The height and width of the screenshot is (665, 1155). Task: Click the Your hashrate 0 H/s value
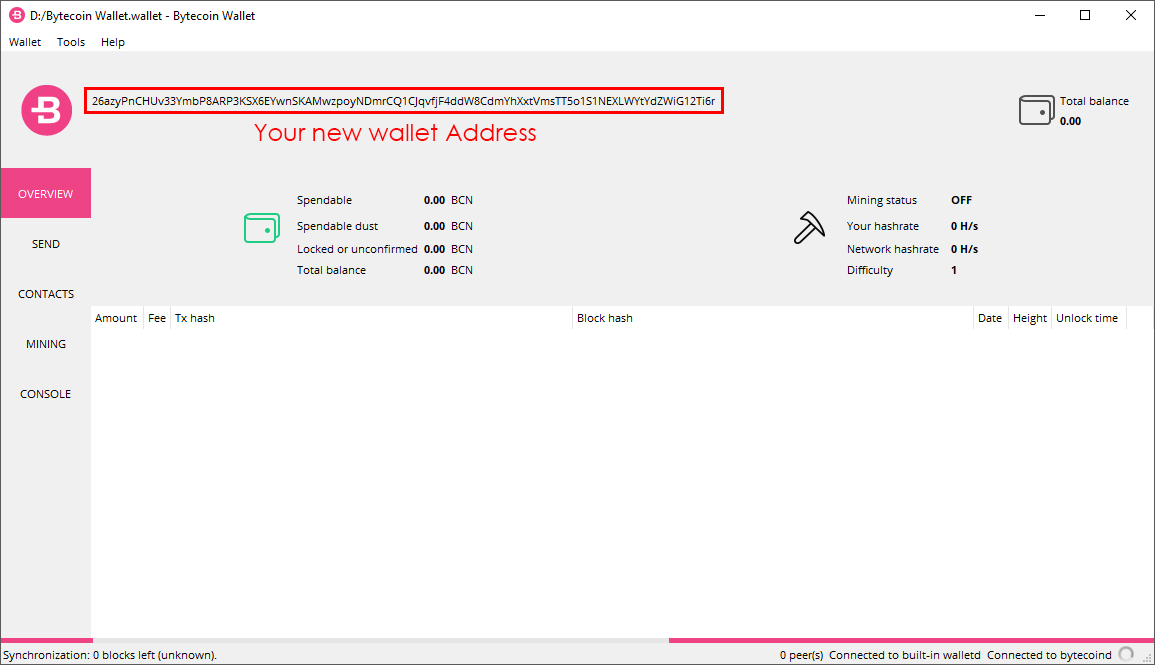tap(964, 226)
